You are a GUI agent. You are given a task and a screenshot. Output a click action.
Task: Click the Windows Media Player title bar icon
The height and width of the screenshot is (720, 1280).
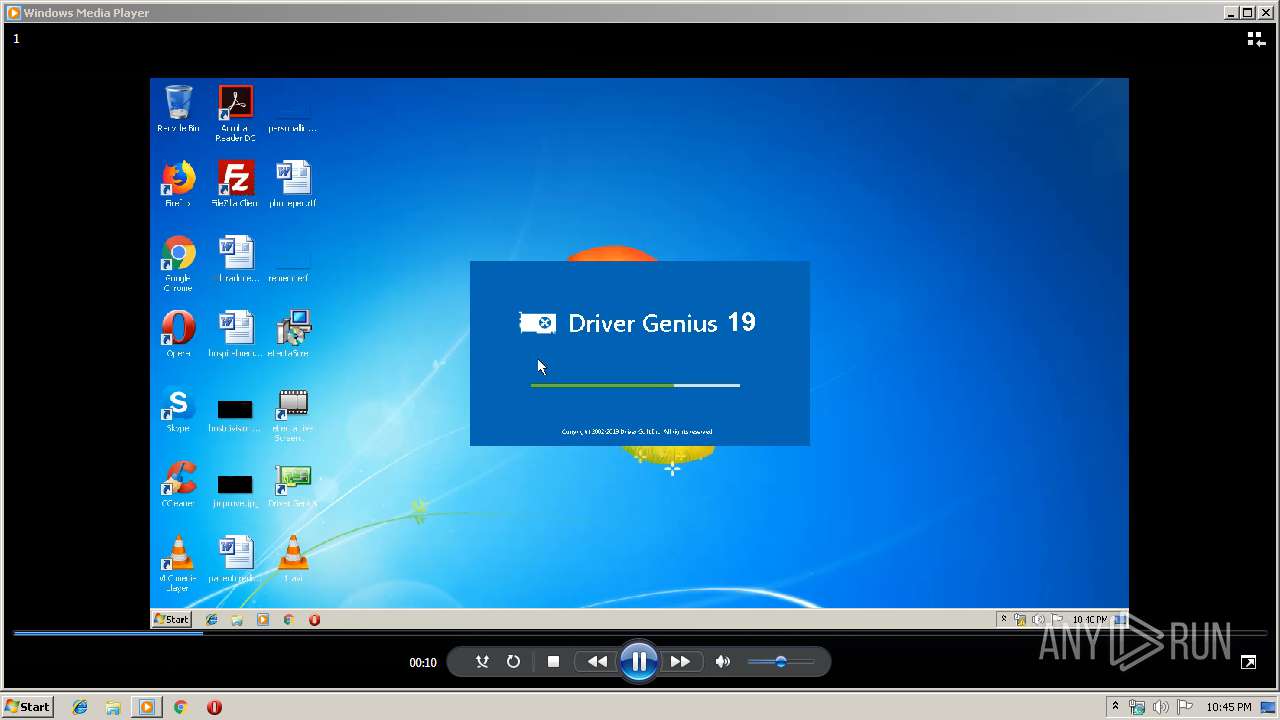tap(13, 13)
